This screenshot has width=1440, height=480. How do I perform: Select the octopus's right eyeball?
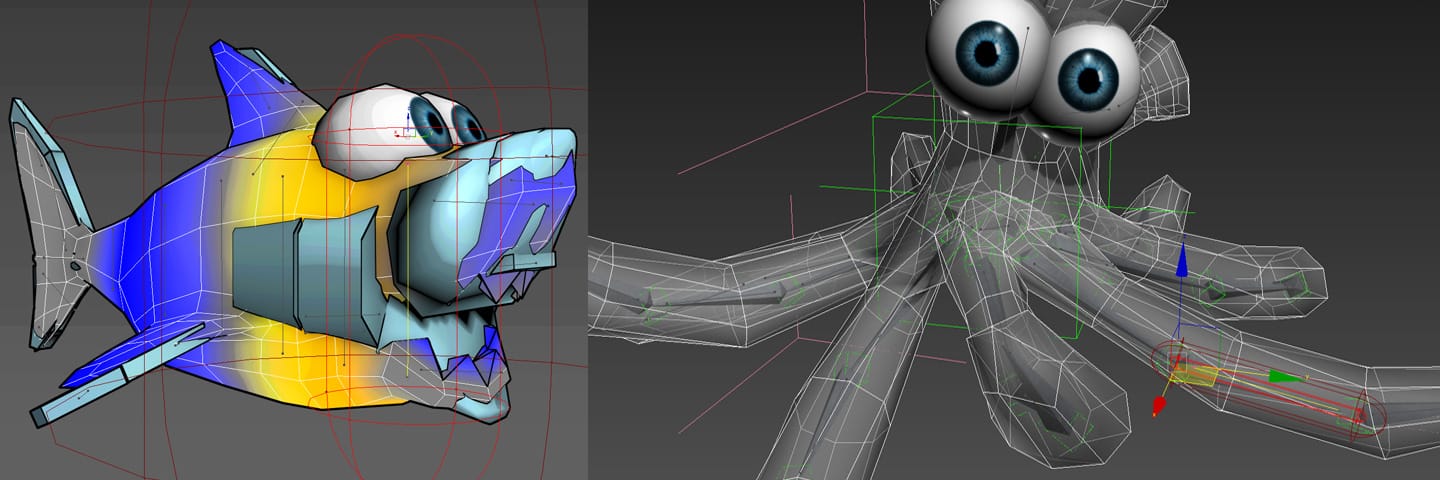tap(1085, 78)
